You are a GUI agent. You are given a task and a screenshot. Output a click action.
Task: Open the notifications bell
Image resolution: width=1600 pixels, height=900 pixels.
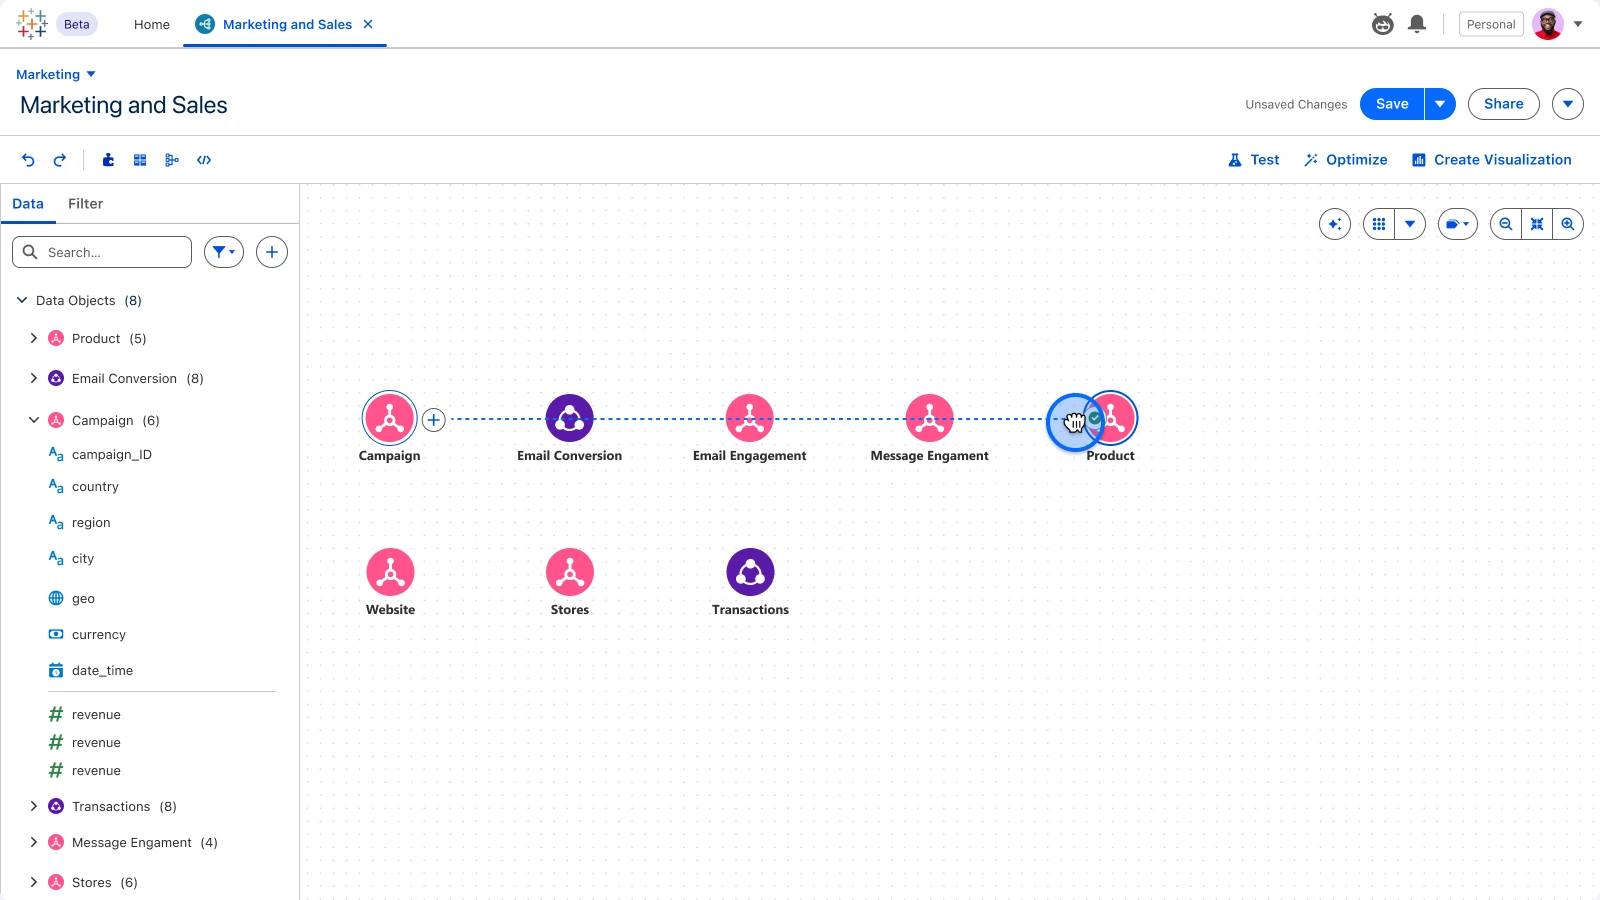coord(1417,24)
